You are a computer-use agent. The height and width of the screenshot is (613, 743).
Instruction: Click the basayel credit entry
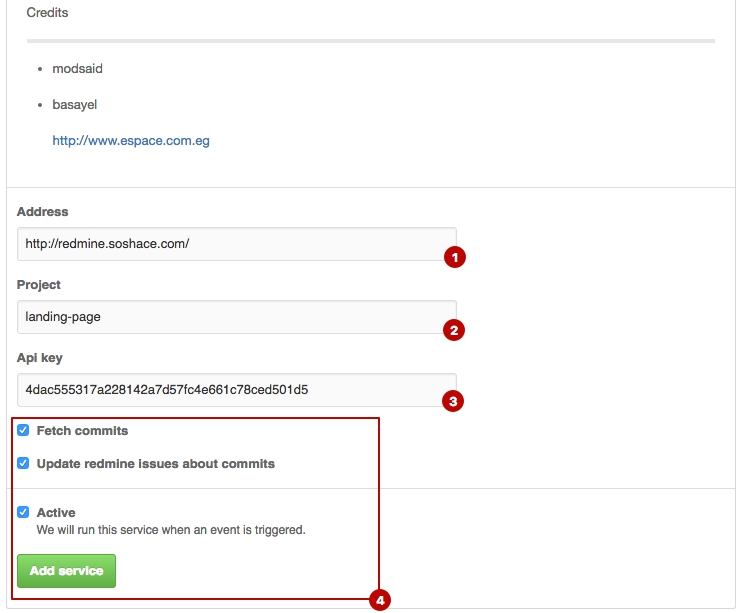[x=74, y=105]
